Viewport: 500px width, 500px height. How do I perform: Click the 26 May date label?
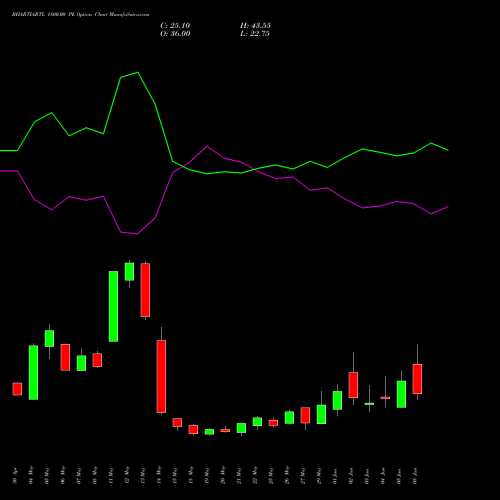[287, 476]
